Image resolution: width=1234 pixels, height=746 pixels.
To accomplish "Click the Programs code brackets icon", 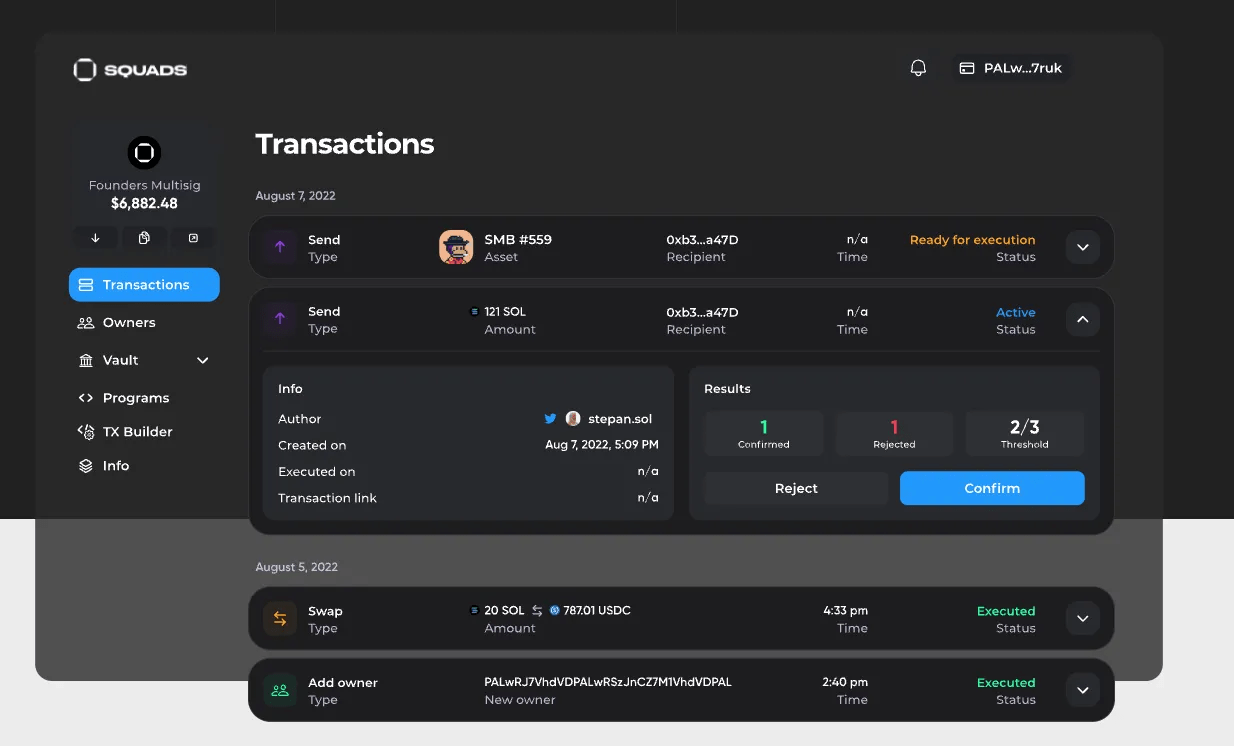I will point(84,397).
